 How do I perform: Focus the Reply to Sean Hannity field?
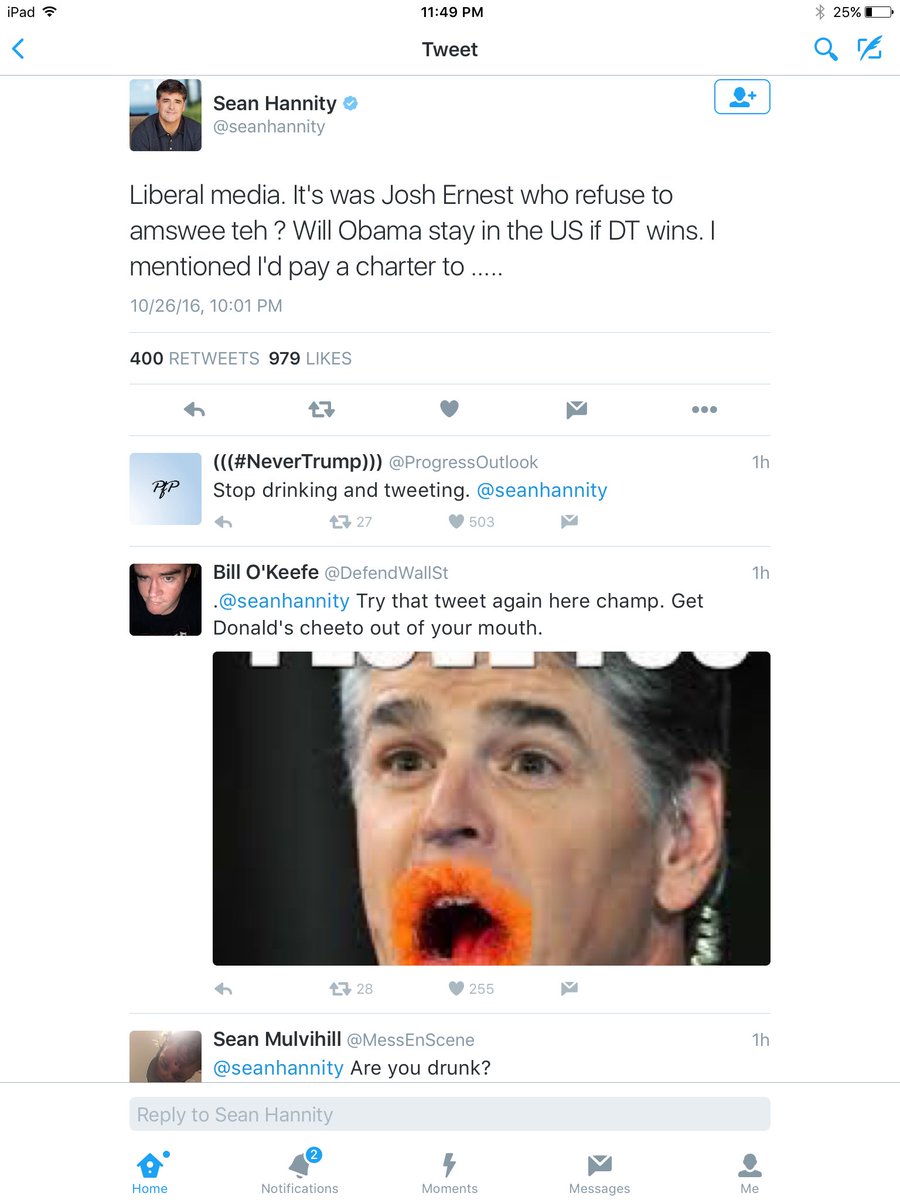tap(450, 1114)
